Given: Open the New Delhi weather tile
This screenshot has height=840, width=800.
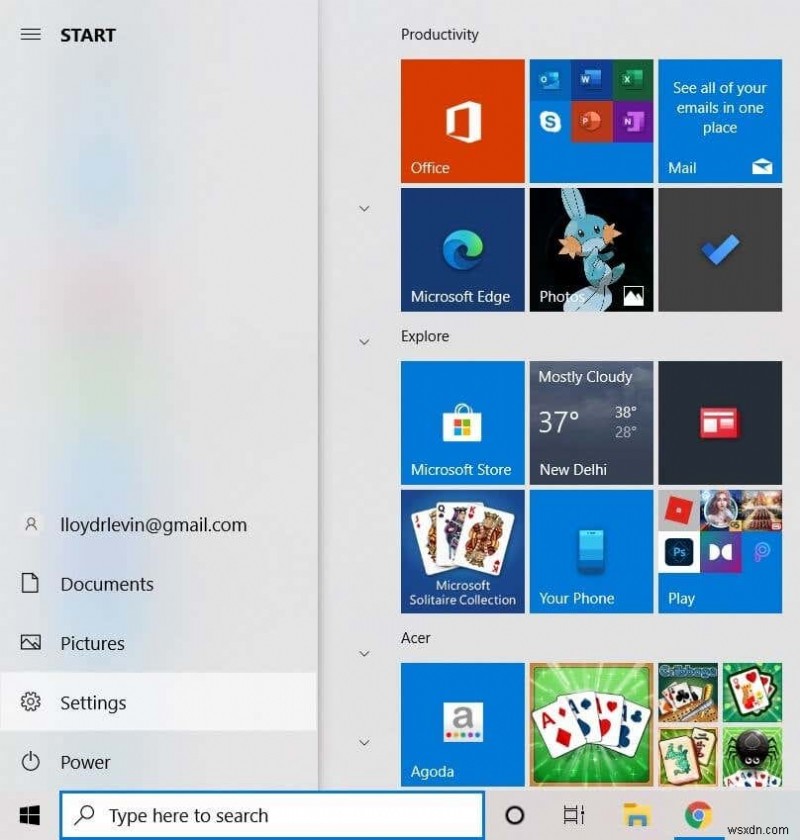Looking at the screenshot, I should coord(590,422).
